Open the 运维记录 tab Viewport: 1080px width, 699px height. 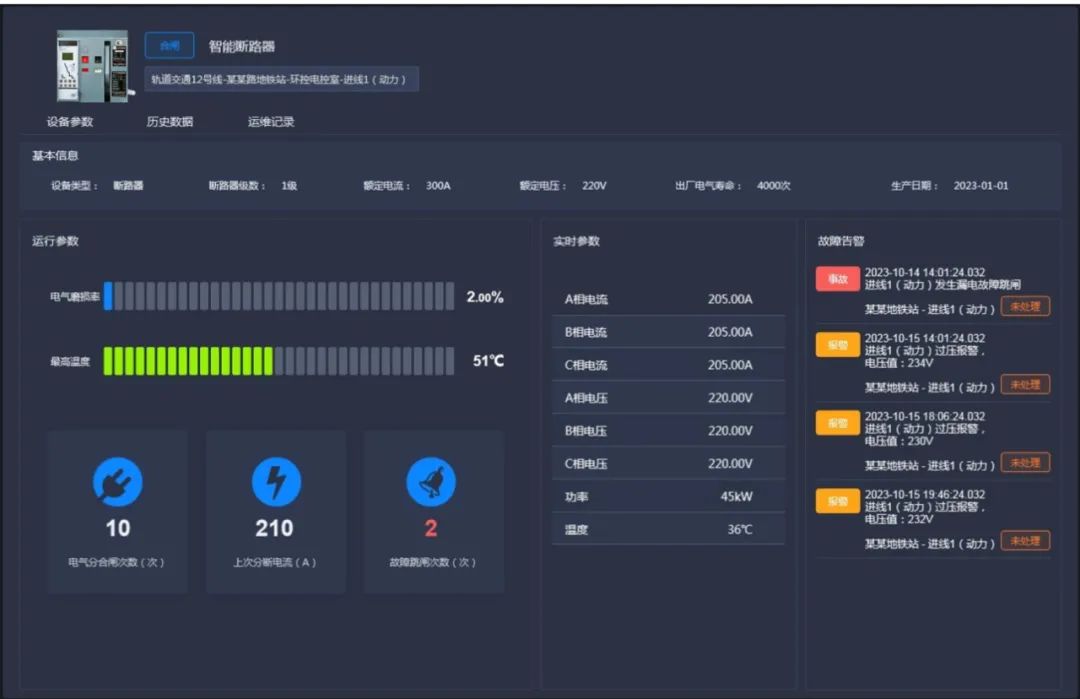point(271,122)
